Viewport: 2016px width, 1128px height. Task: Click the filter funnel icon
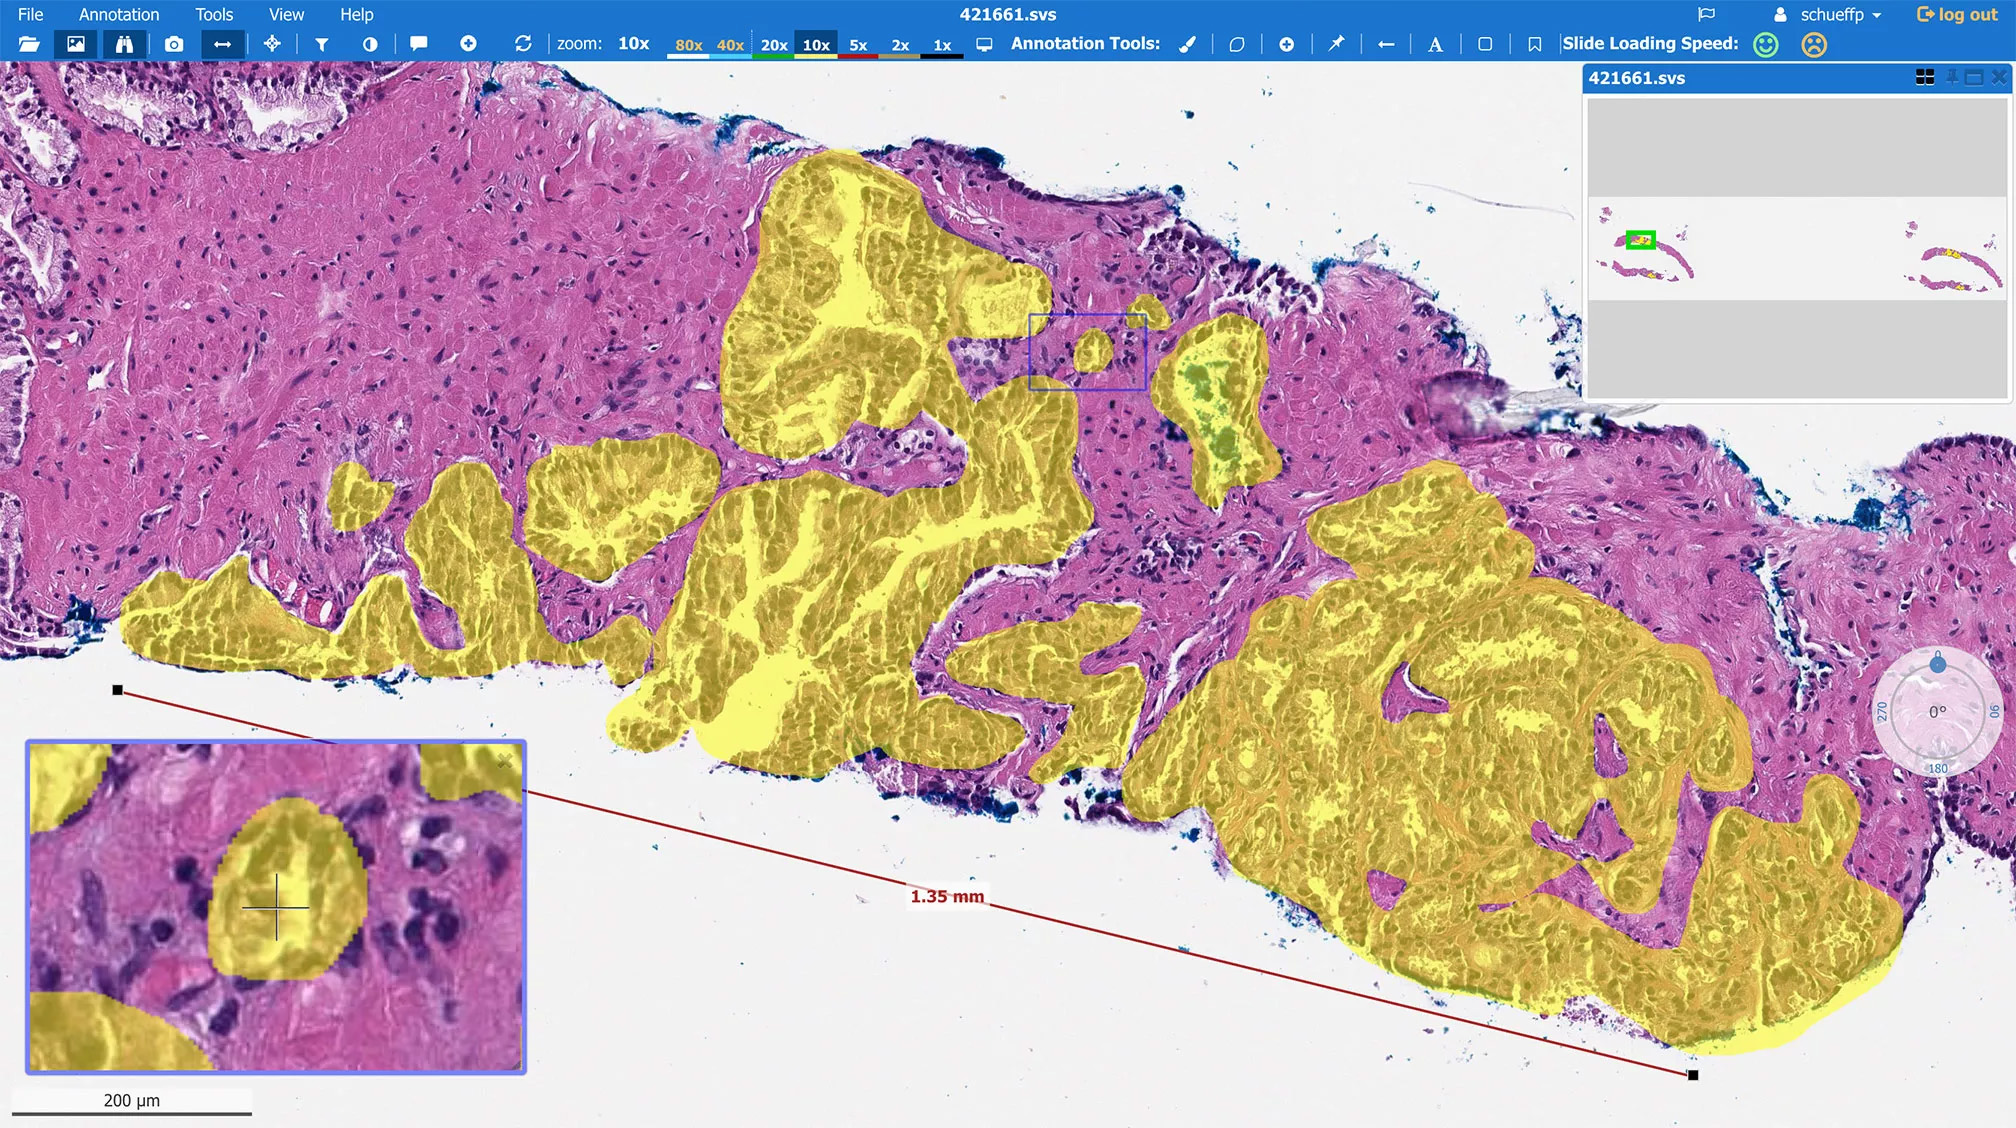[321, 44]
